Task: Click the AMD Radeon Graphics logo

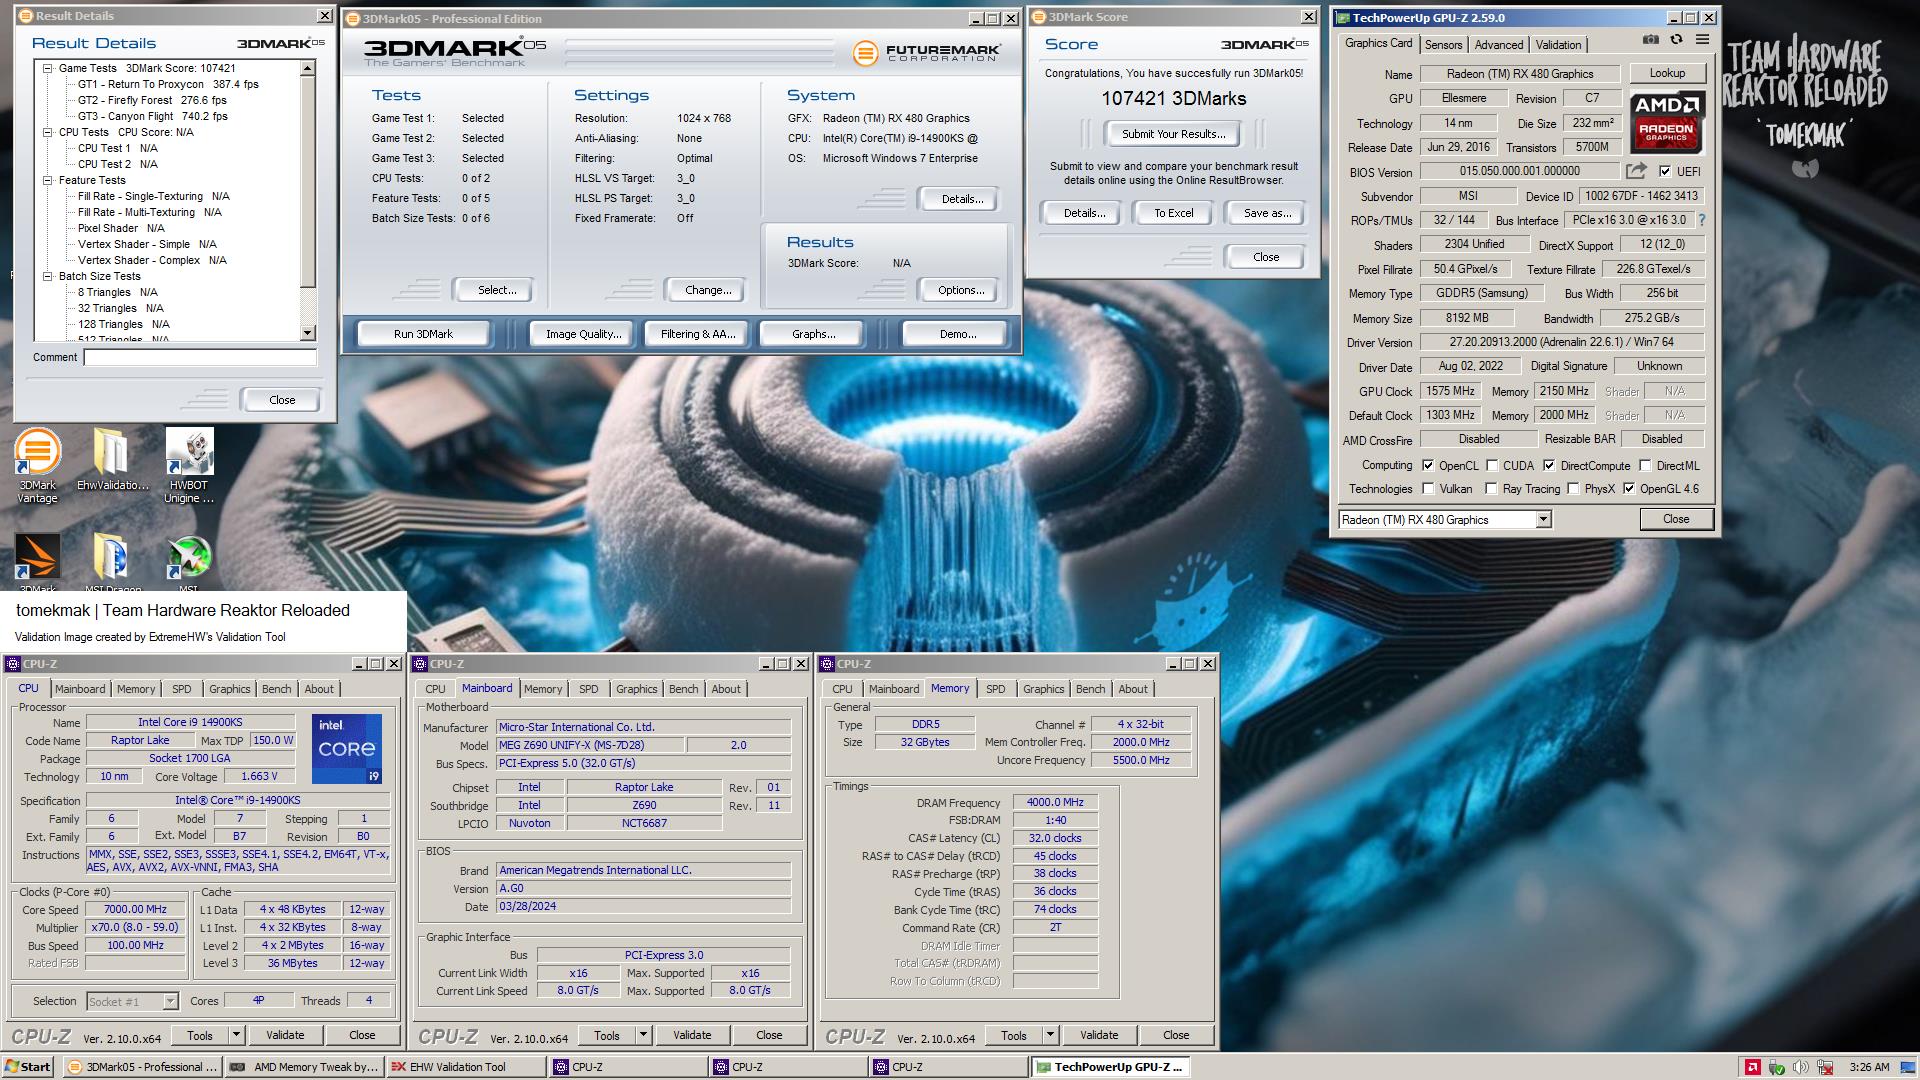Action: [1666, 121]
